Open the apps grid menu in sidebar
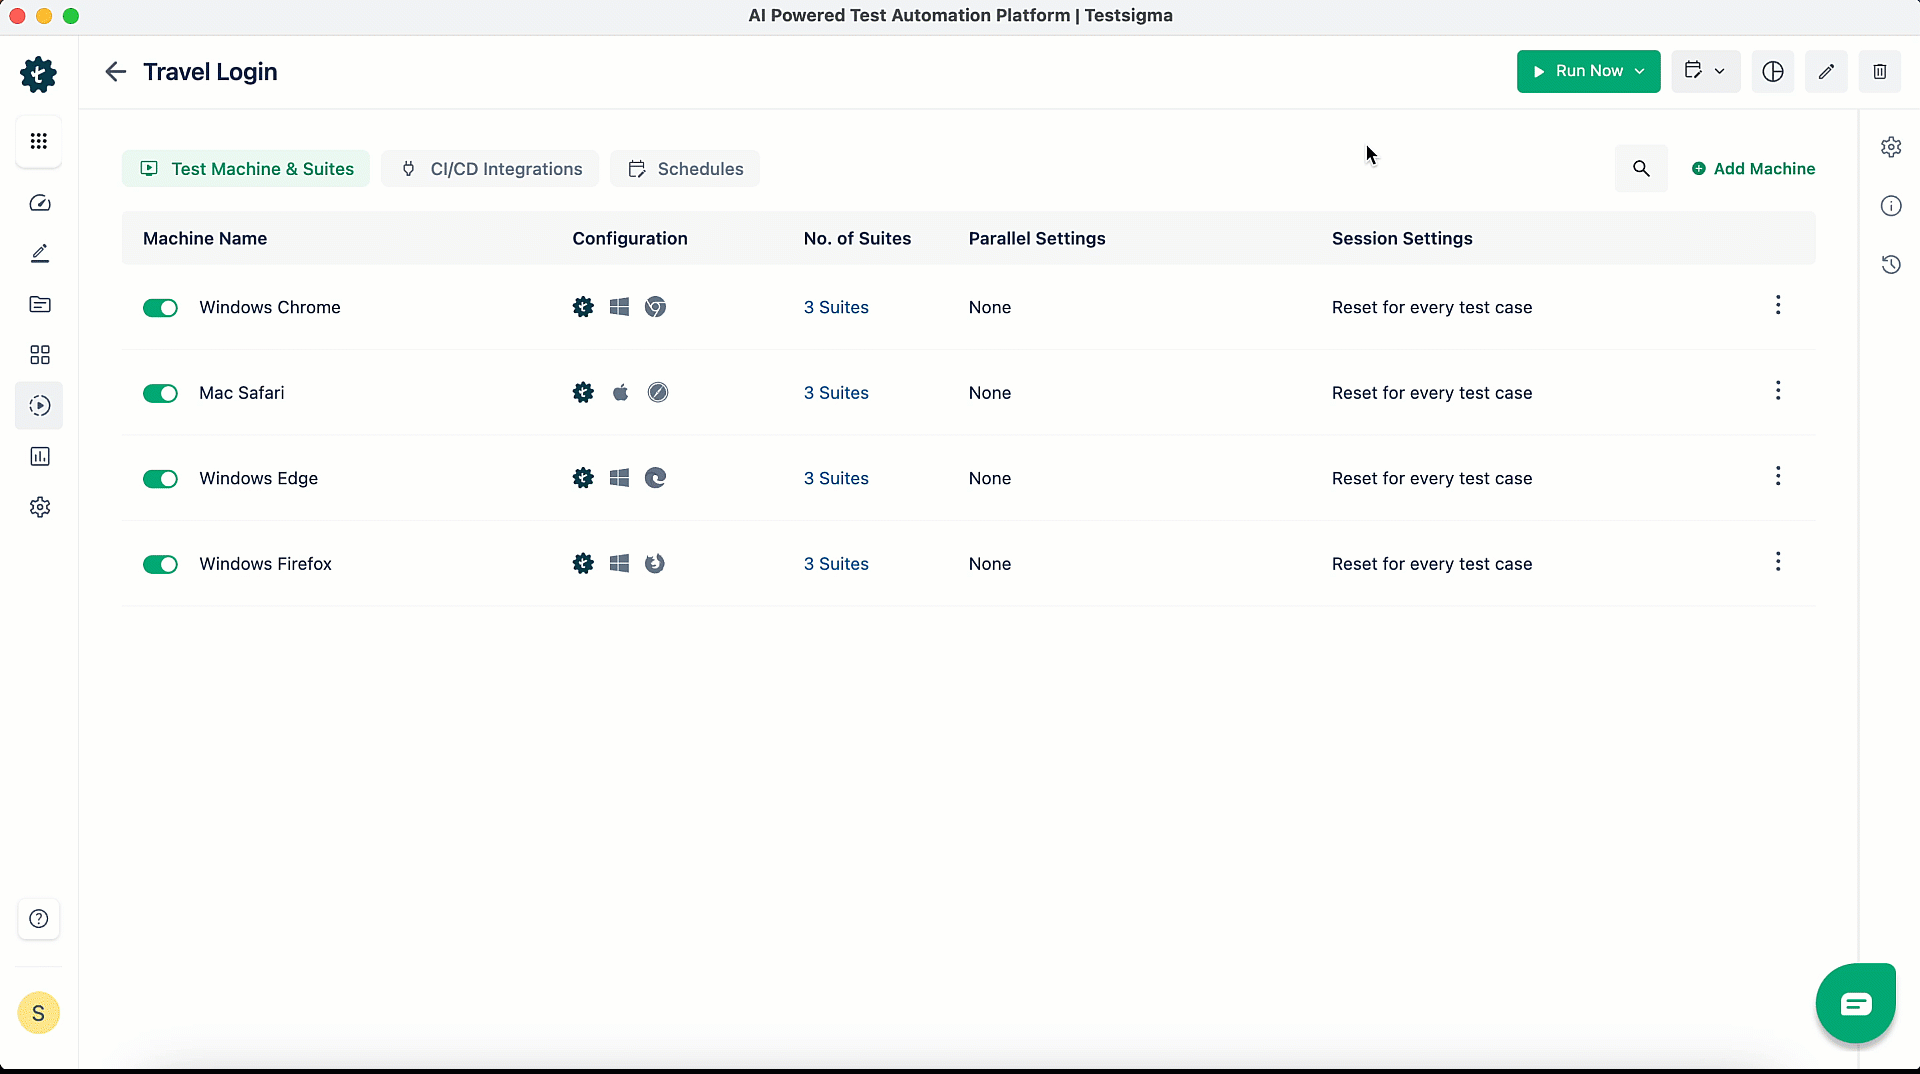1920x1074 pixels. click(x=39, y=141)
